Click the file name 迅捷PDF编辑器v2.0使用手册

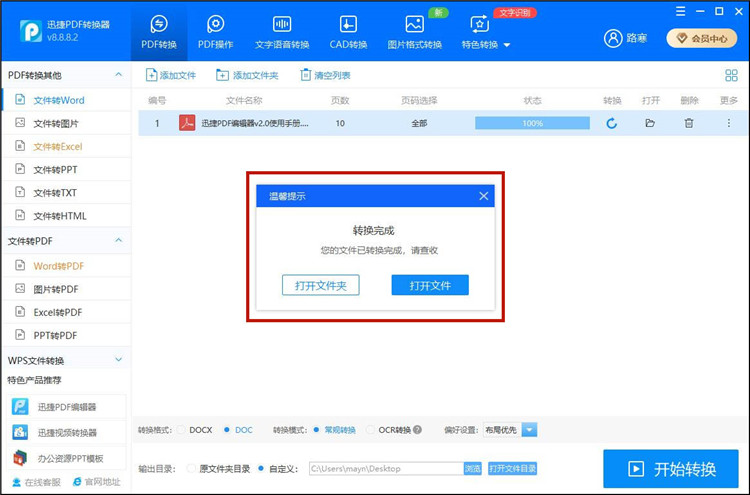[254, 123]
